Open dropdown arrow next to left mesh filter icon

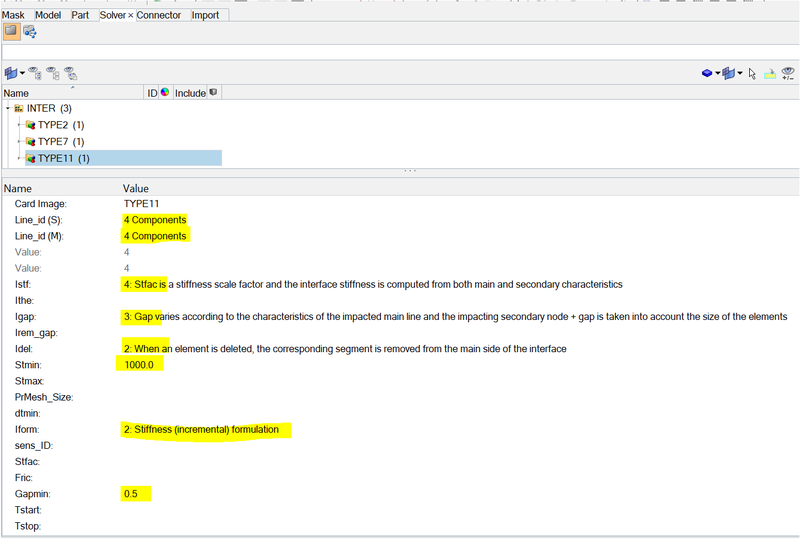(22, 74)
